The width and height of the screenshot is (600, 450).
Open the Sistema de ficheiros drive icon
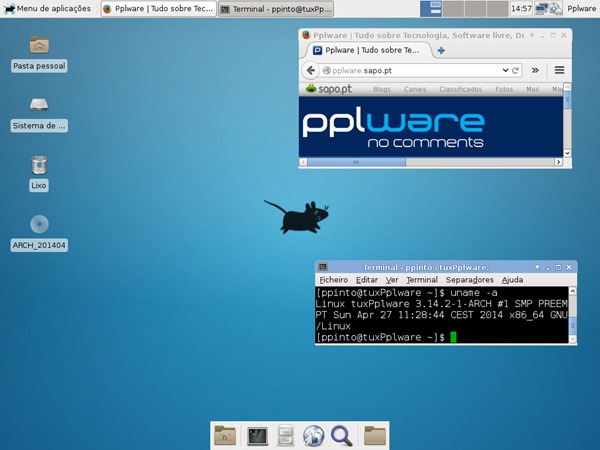(39, 104)
